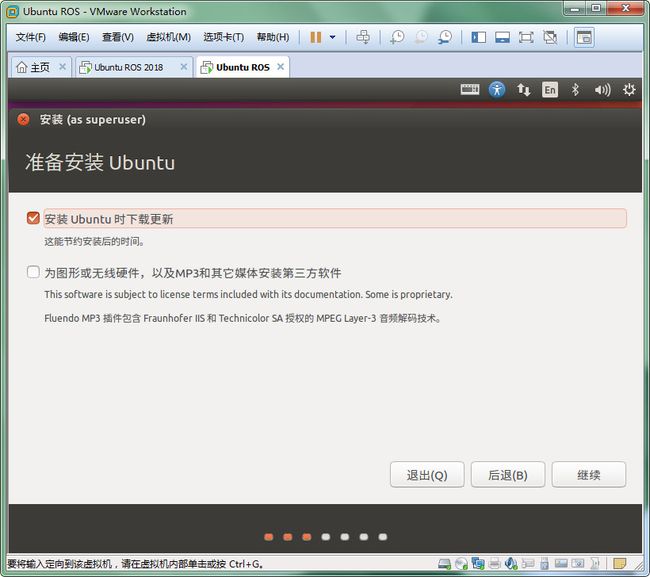Open the snapshot manager
This screenshot has width=650, height=577.
click(x=445, y=37)
